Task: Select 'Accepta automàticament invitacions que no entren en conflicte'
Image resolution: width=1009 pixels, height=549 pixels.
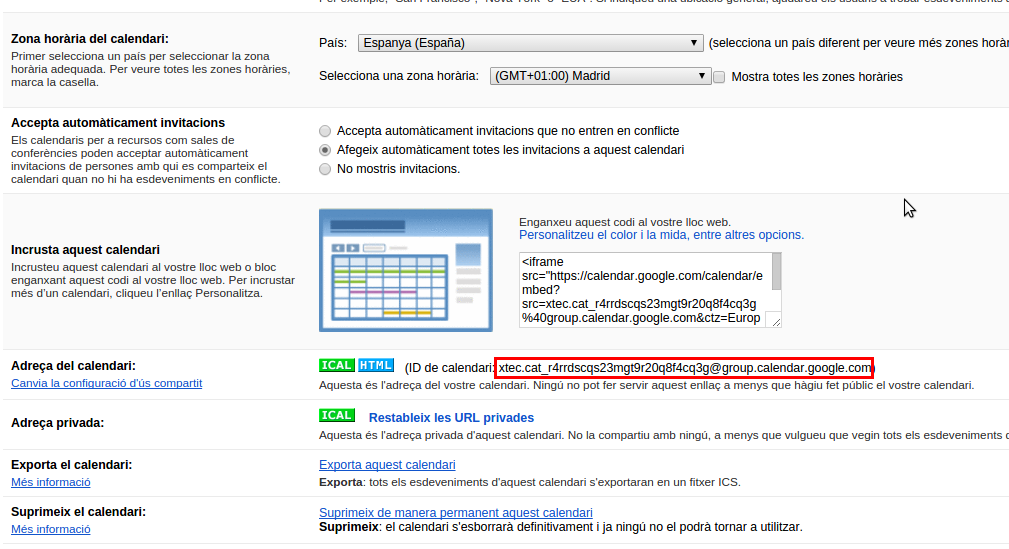Action: point(325,131)
